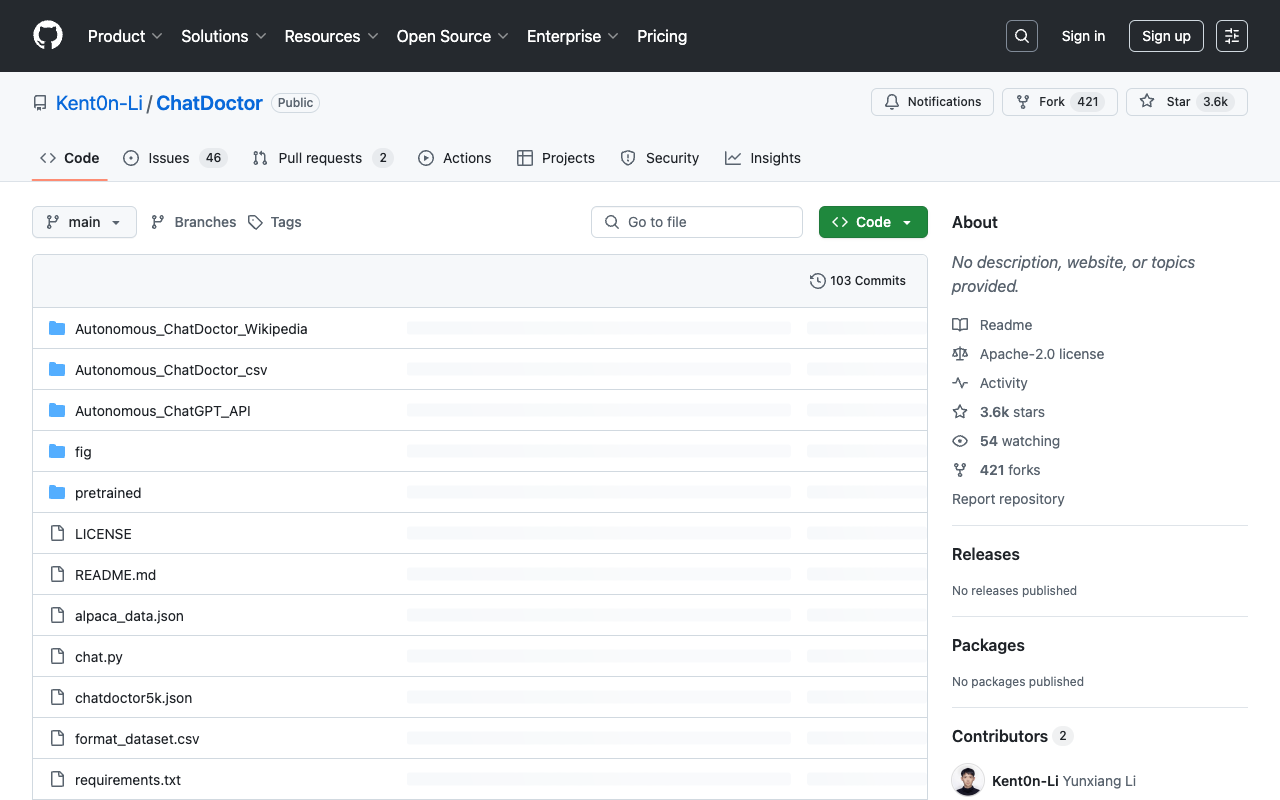
Task: Click the Sign in link
Action: click(x=1083, y=36)
